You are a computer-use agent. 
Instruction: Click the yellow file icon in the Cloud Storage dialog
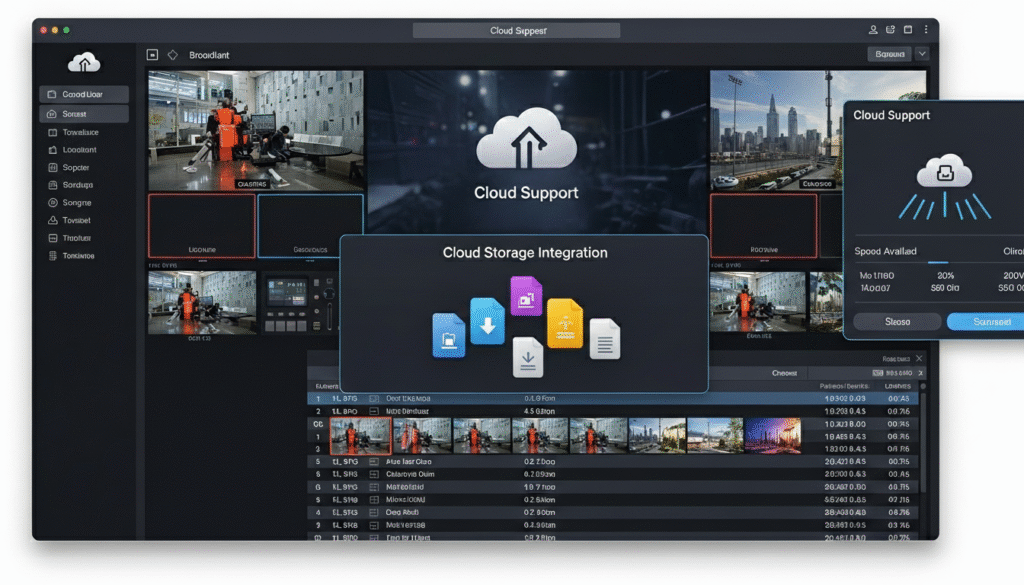point(565,323)
